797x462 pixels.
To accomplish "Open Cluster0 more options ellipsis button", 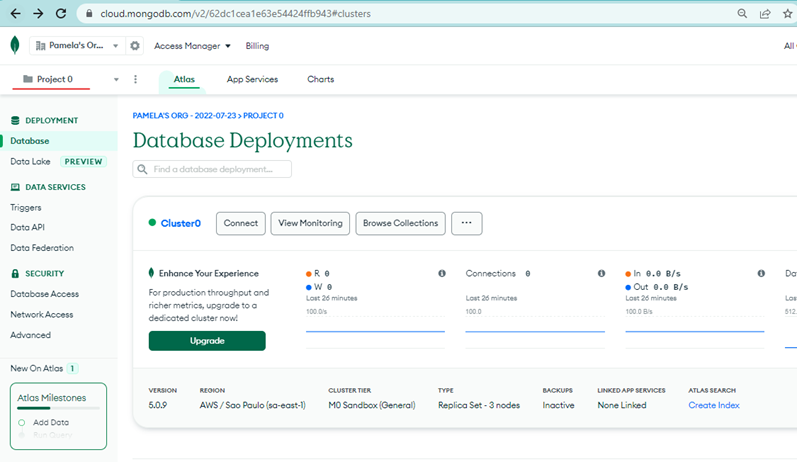I will point(467,223).
